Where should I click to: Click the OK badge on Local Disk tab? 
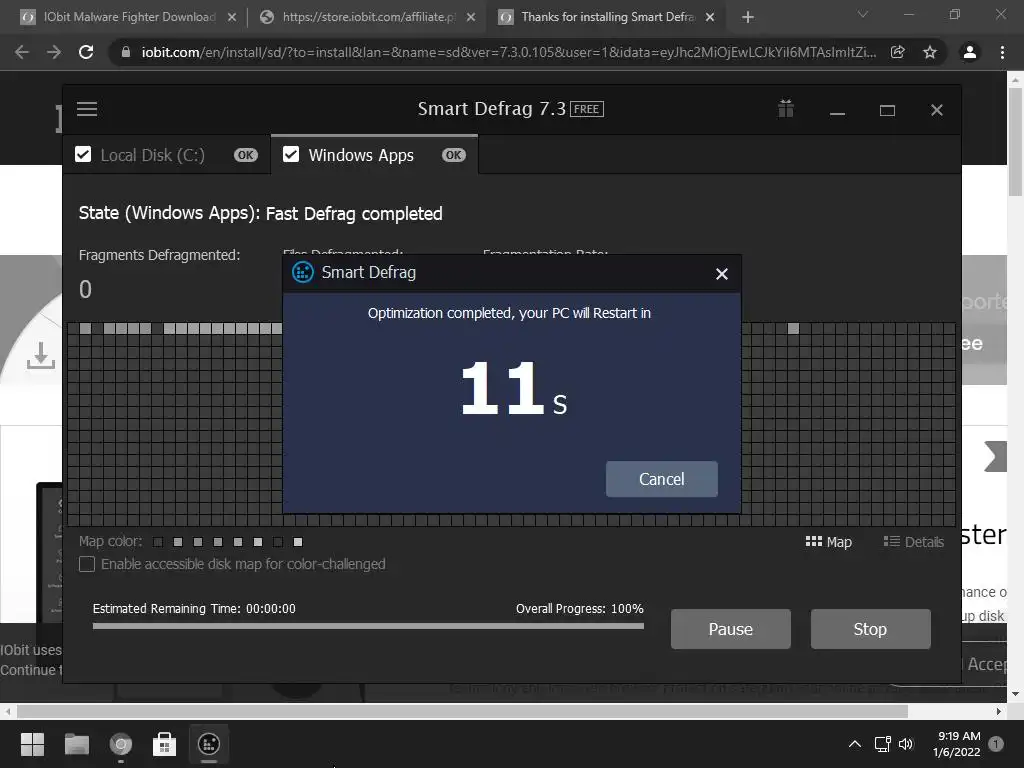point(246,155)
